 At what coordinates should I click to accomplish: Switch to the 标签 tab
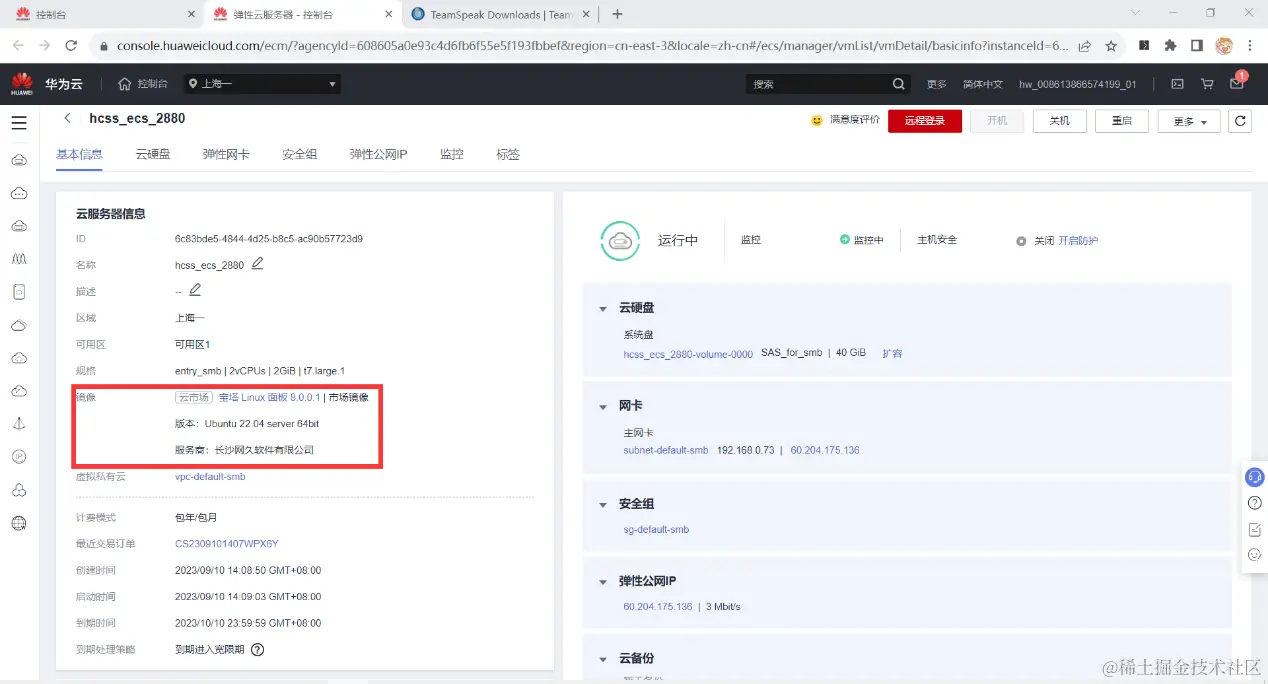click(508, 154)
